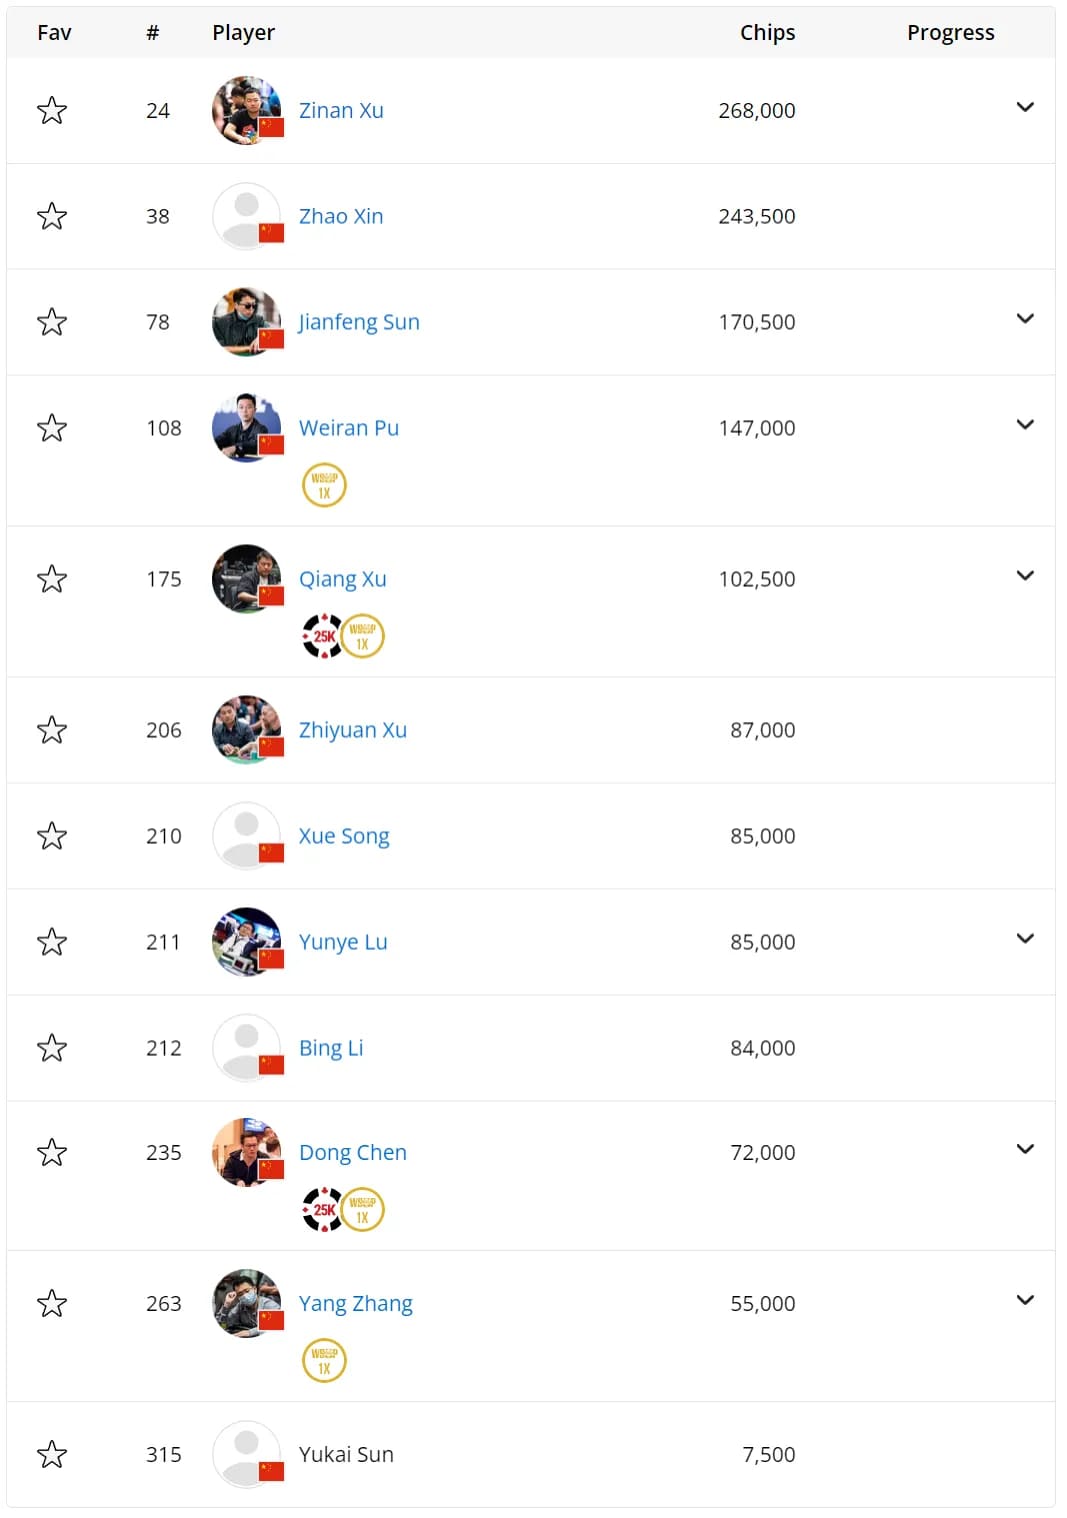Image resolution: width=1067 pixels, height=1518 pixels.
Task: Favorite Zinan Xu with the star
Action: pos(52,110)
